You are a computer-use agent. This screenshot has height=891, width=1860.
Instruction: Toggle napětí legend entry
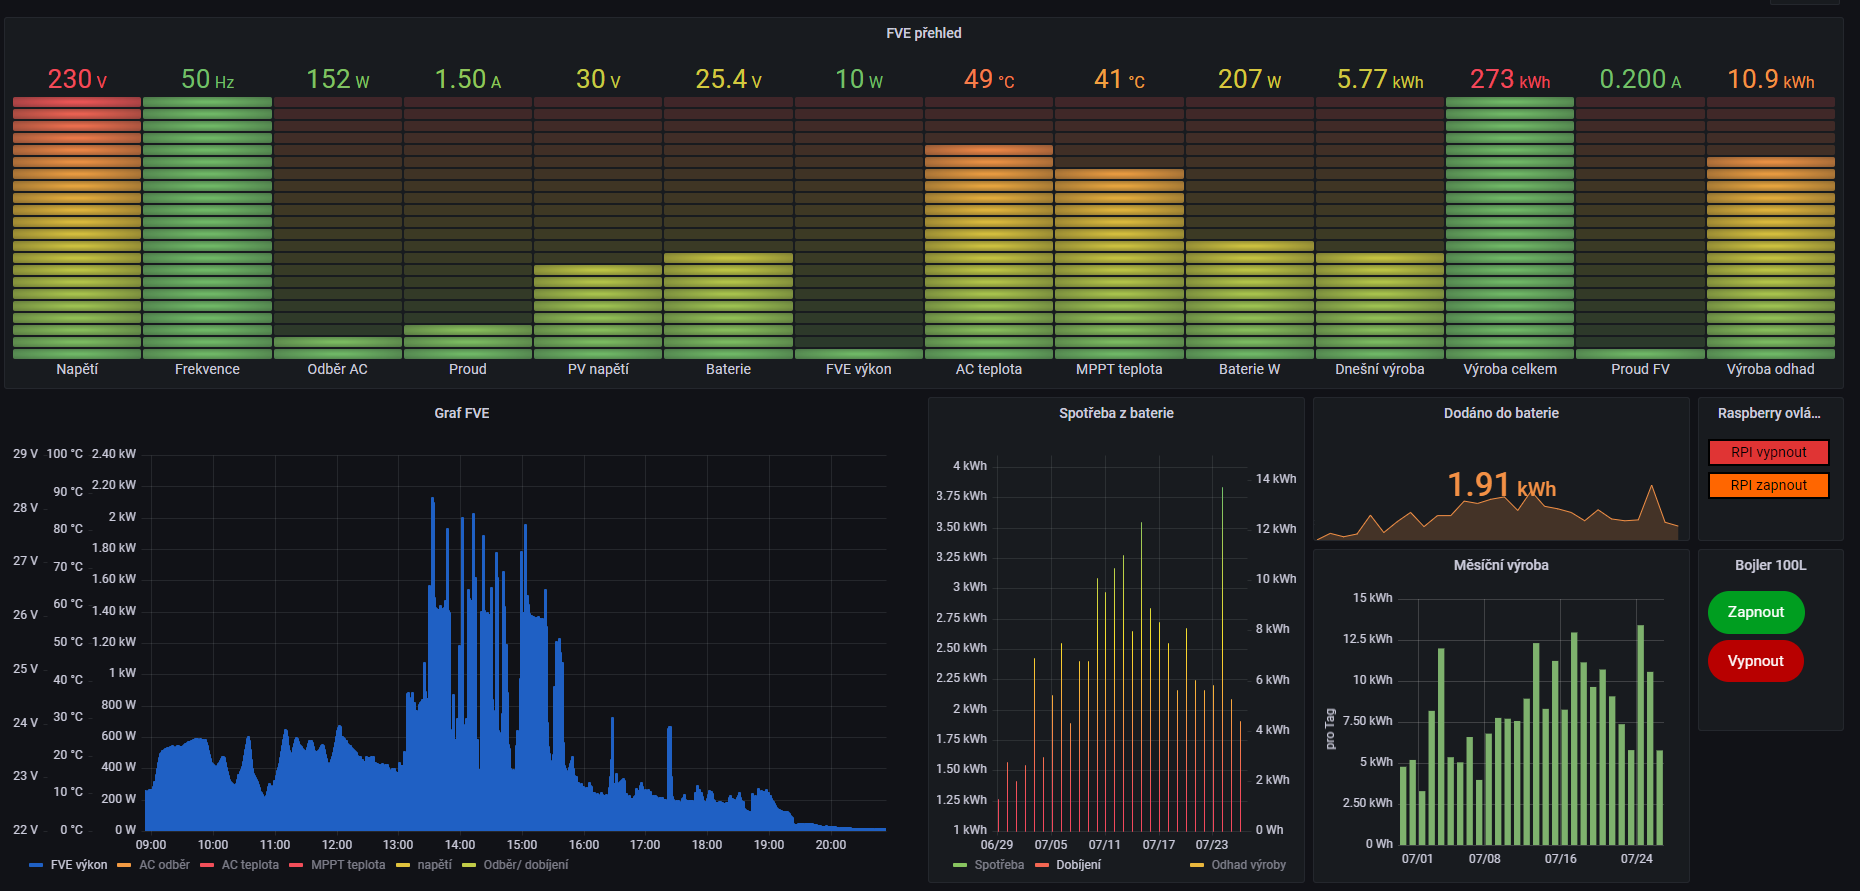[x=434, y=865]
